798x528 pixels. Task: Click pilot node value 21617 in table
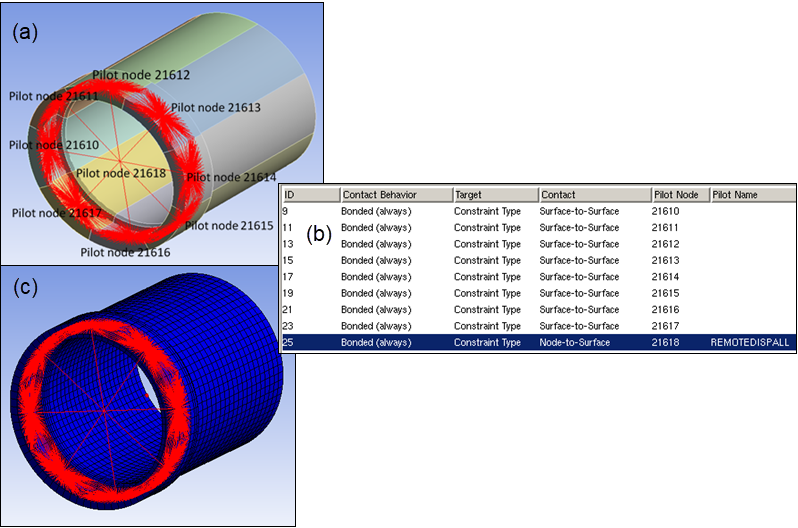665,326
